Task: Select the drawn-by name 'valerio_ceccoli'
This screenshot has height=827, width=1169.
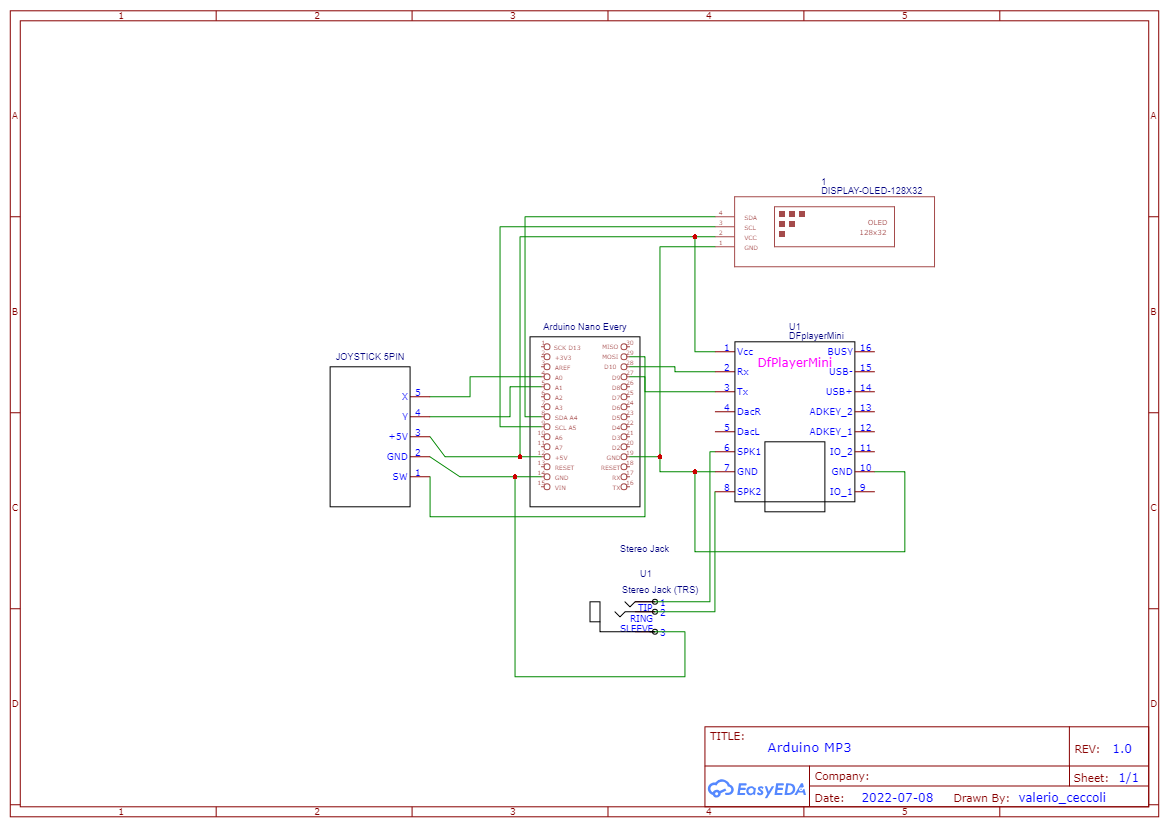Action: tap(1062, 797)
